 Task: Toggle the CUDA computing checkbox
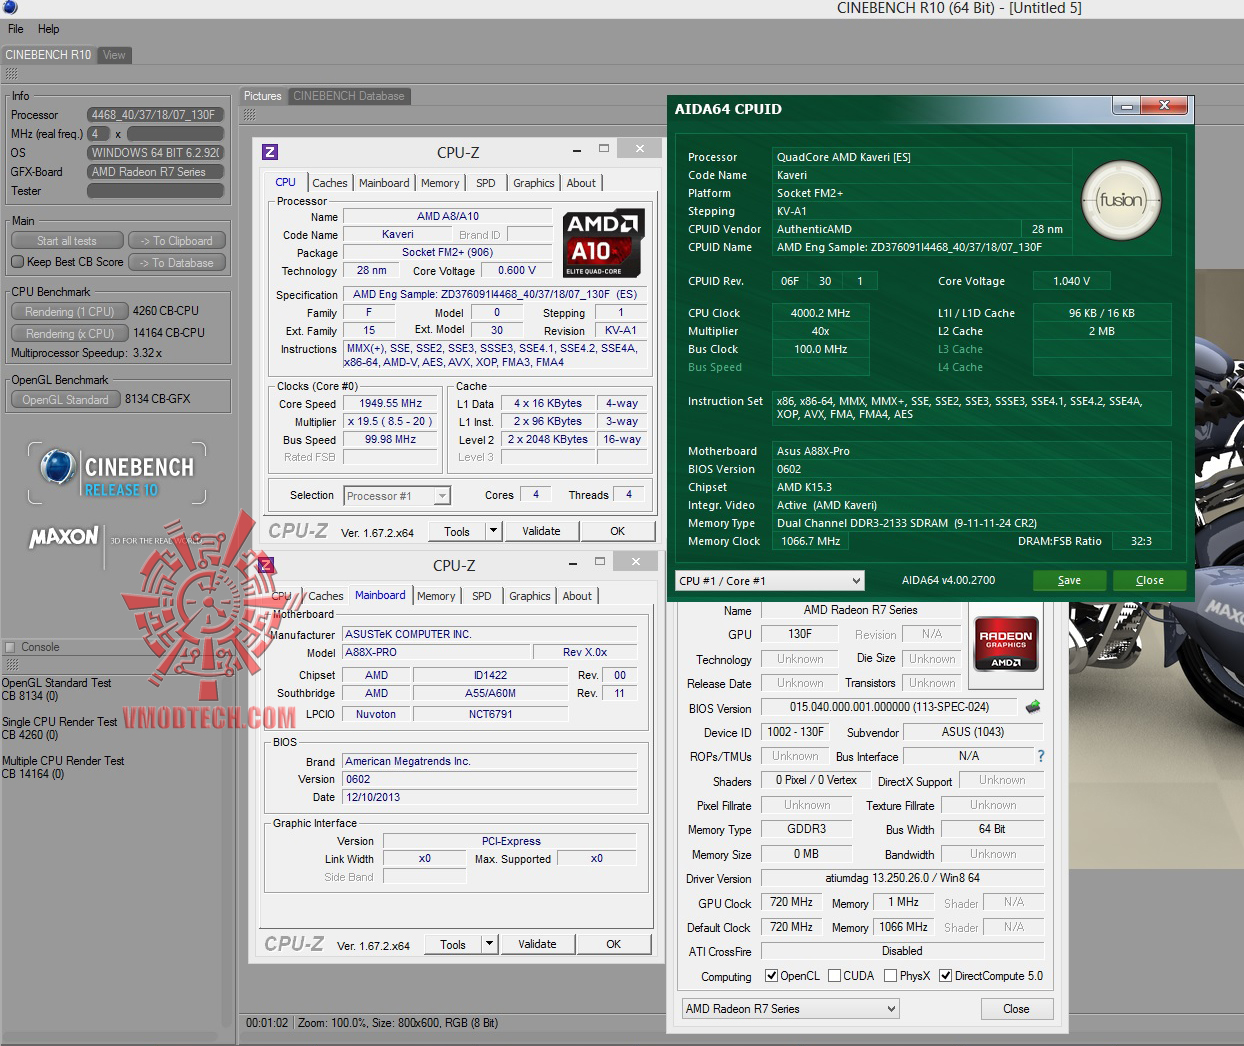(834, 976)
